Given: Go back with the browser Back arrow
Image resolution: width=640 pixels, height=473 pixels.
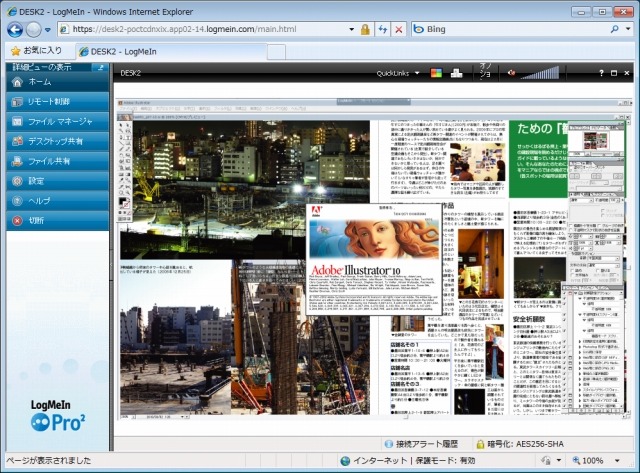Looking at the screenshot, I should [15, 29].
